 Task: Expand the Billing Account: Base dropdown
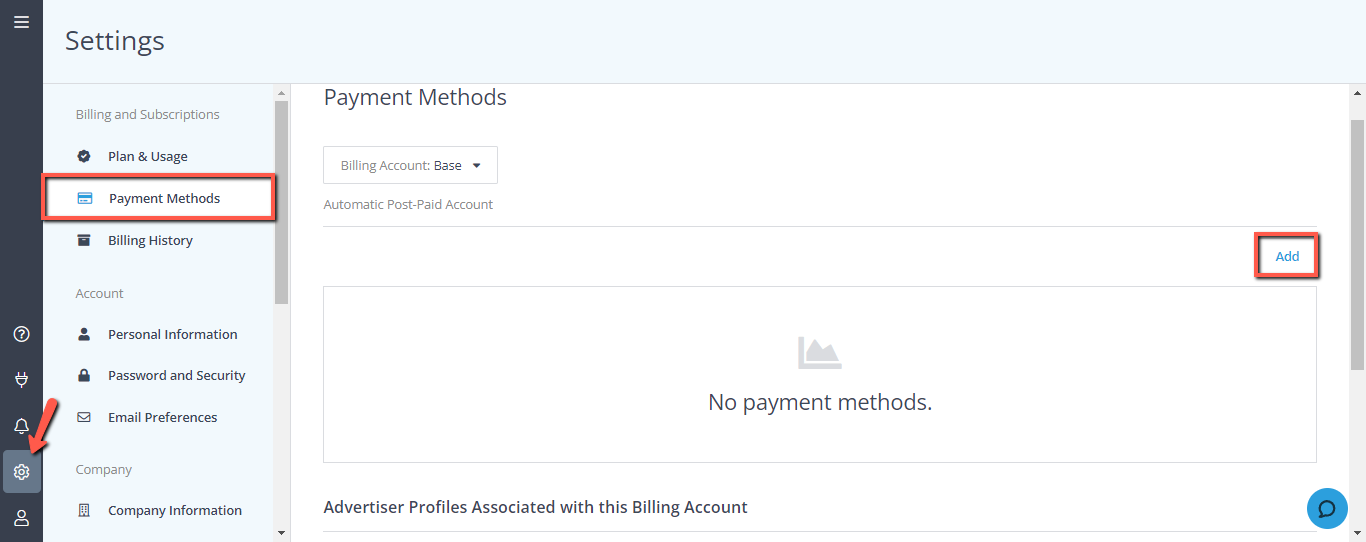[x=410, y=165]
